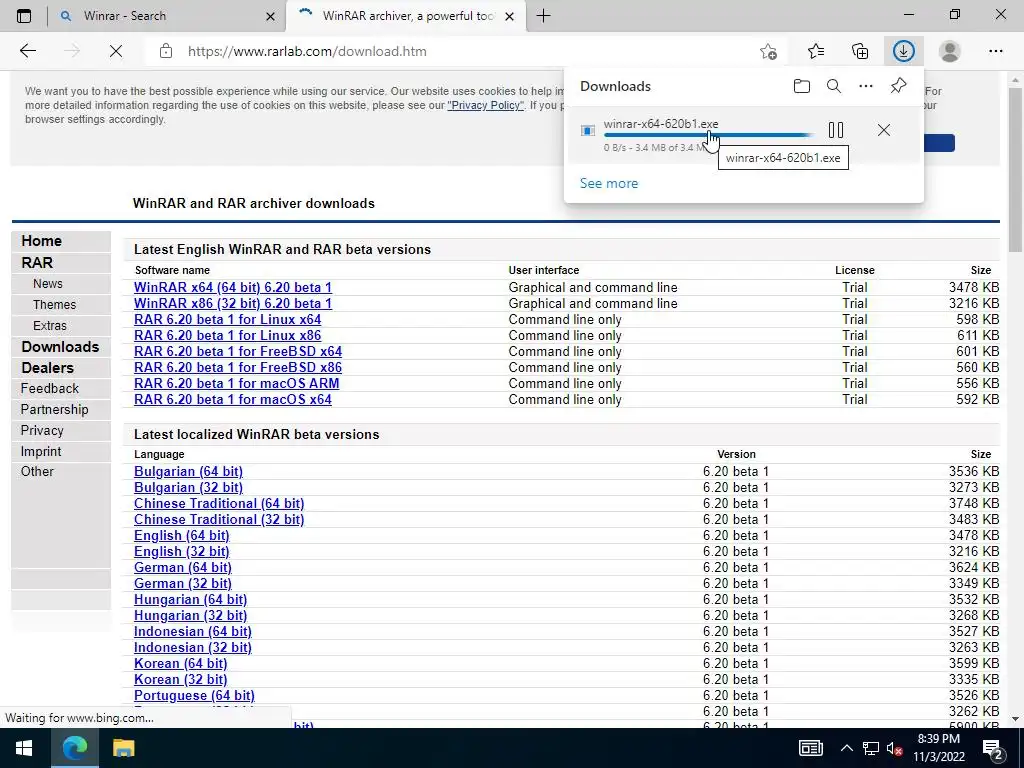Open the Partnership sidebar item
This screenshot has height=768, width=1024.
pyautogui.click(x=54, y=409)
